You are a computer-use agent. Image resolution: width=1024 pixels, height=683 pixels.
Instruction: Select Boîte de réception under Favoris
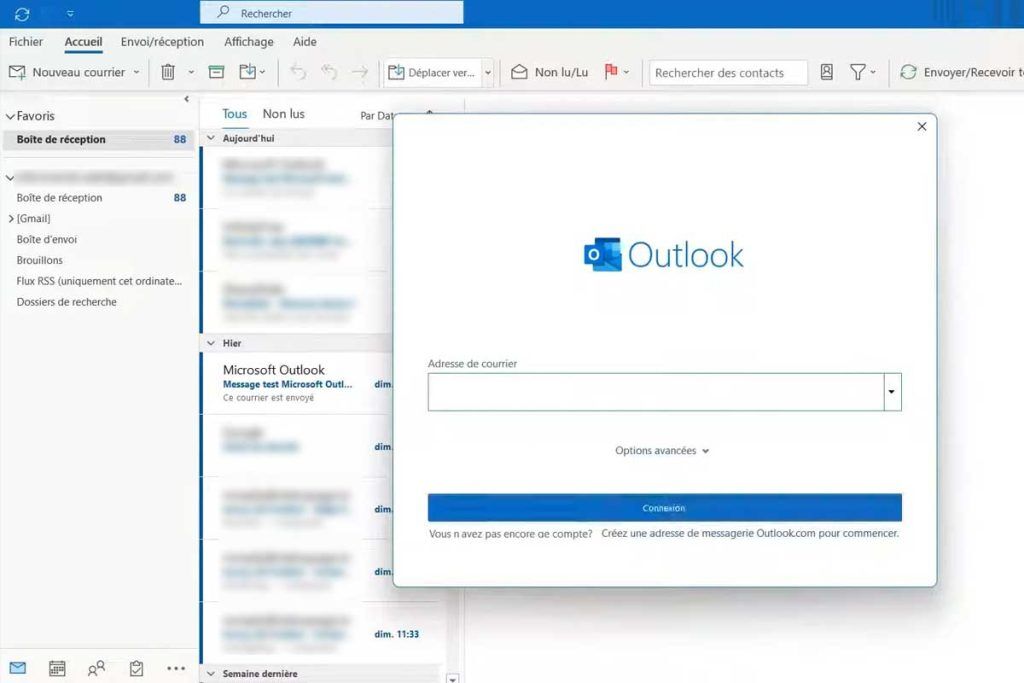pyautogui.click(x=99, y=139)
